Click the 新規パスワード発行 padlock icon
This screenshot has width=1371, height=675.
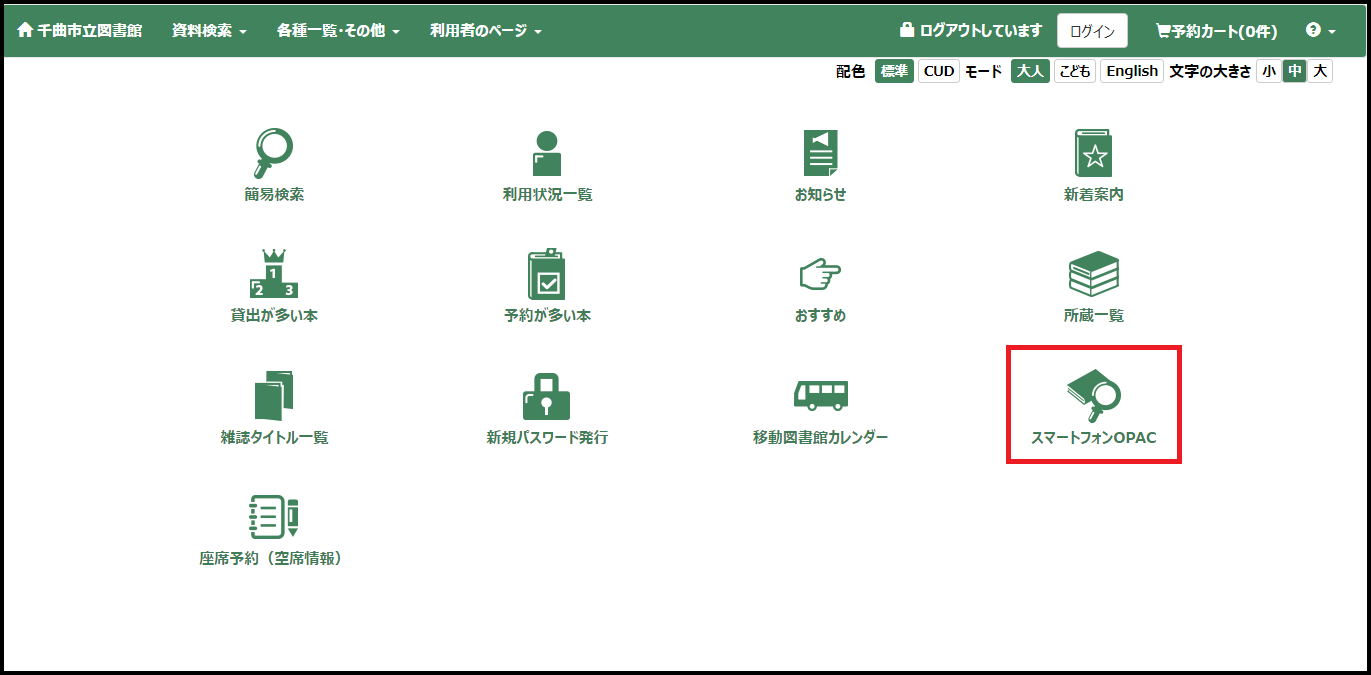coord(547,396)
